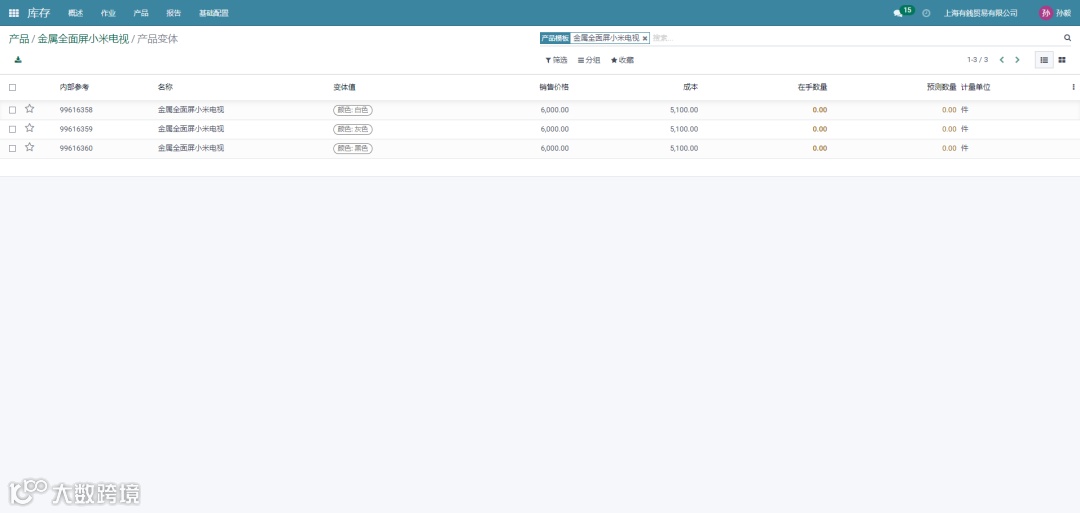
Task: Click user avatar 孙
Action: [x=1046, y=13]
